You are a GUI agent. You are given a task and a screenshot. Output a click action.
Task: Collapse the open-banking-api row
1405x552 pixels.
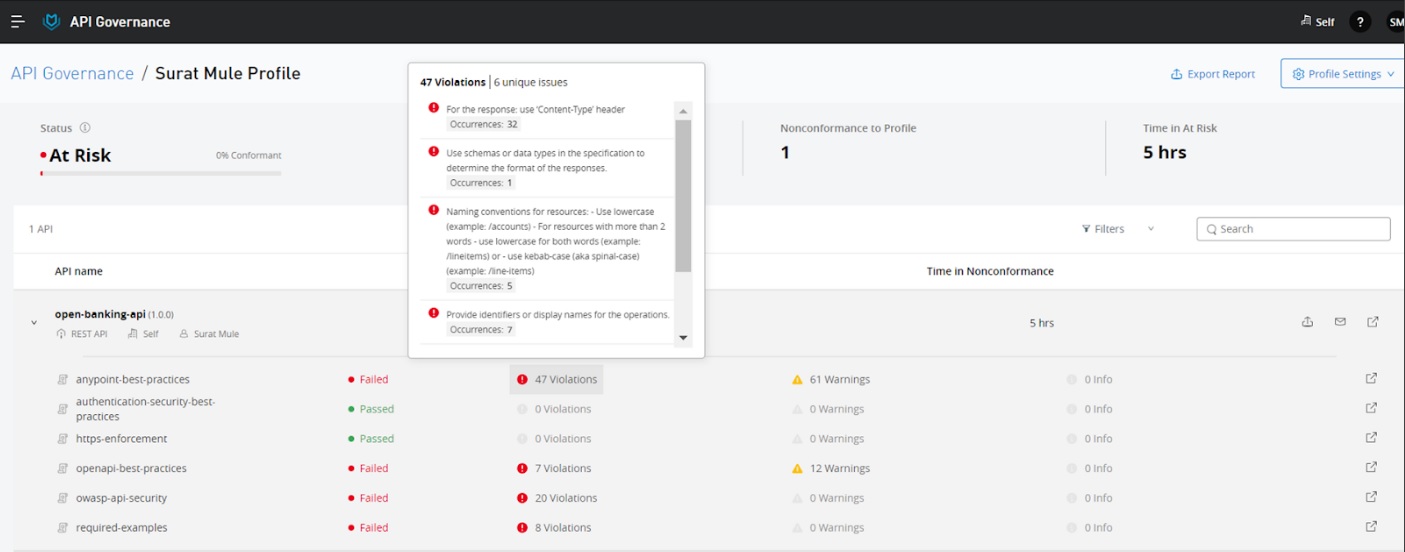pos(34,323)
